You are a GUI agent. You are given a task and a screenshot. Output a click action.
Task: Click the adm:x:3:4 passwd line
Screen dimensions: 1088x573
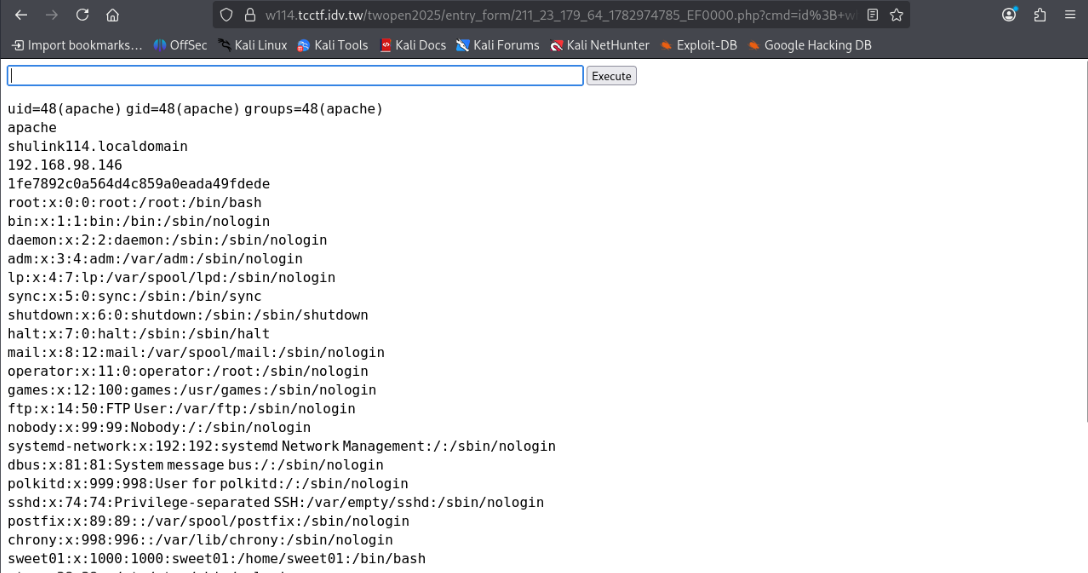coord(155,259)
